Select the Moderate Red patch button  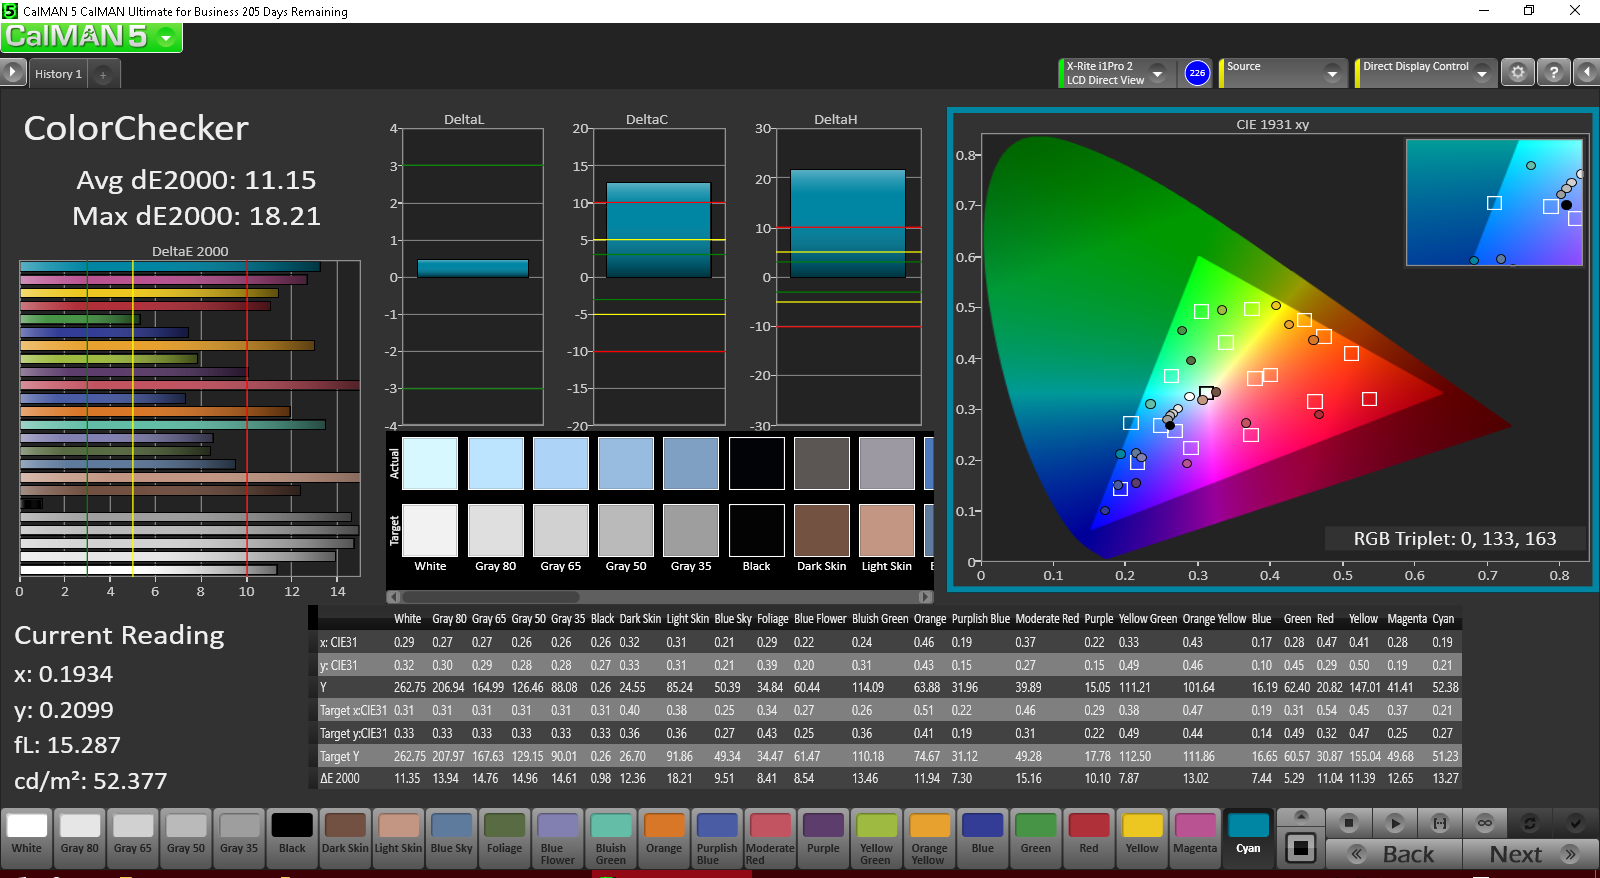(x=770, y=838)
